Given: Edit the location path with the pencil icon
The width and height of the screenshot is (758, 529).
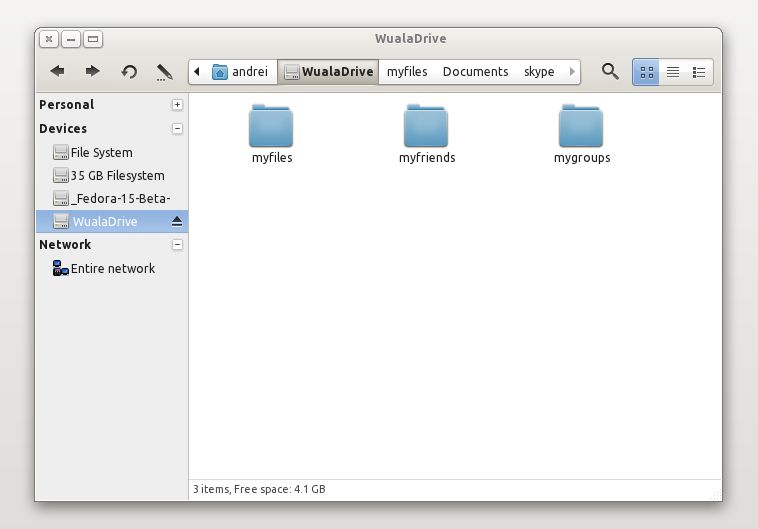Looking at the screenshot, I should 164,73.
